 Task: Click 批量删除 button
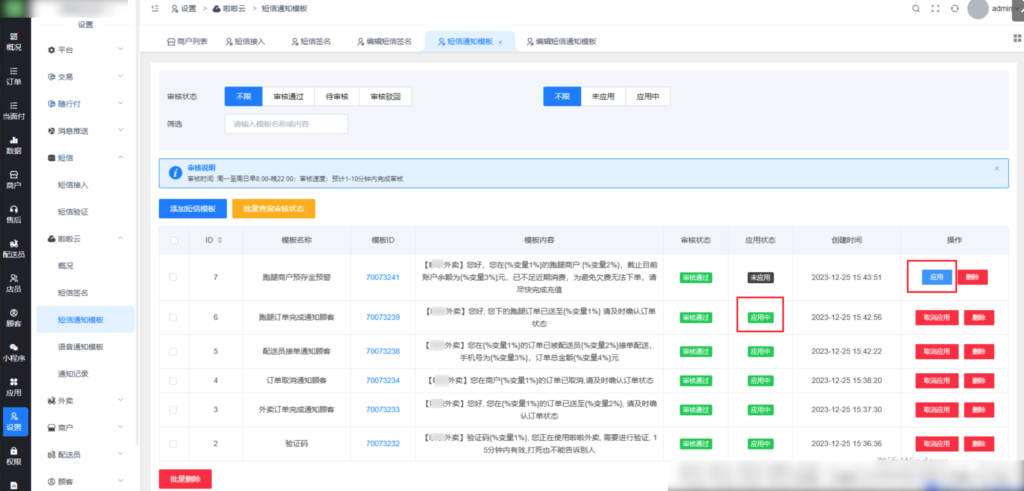tap(185, 479)
